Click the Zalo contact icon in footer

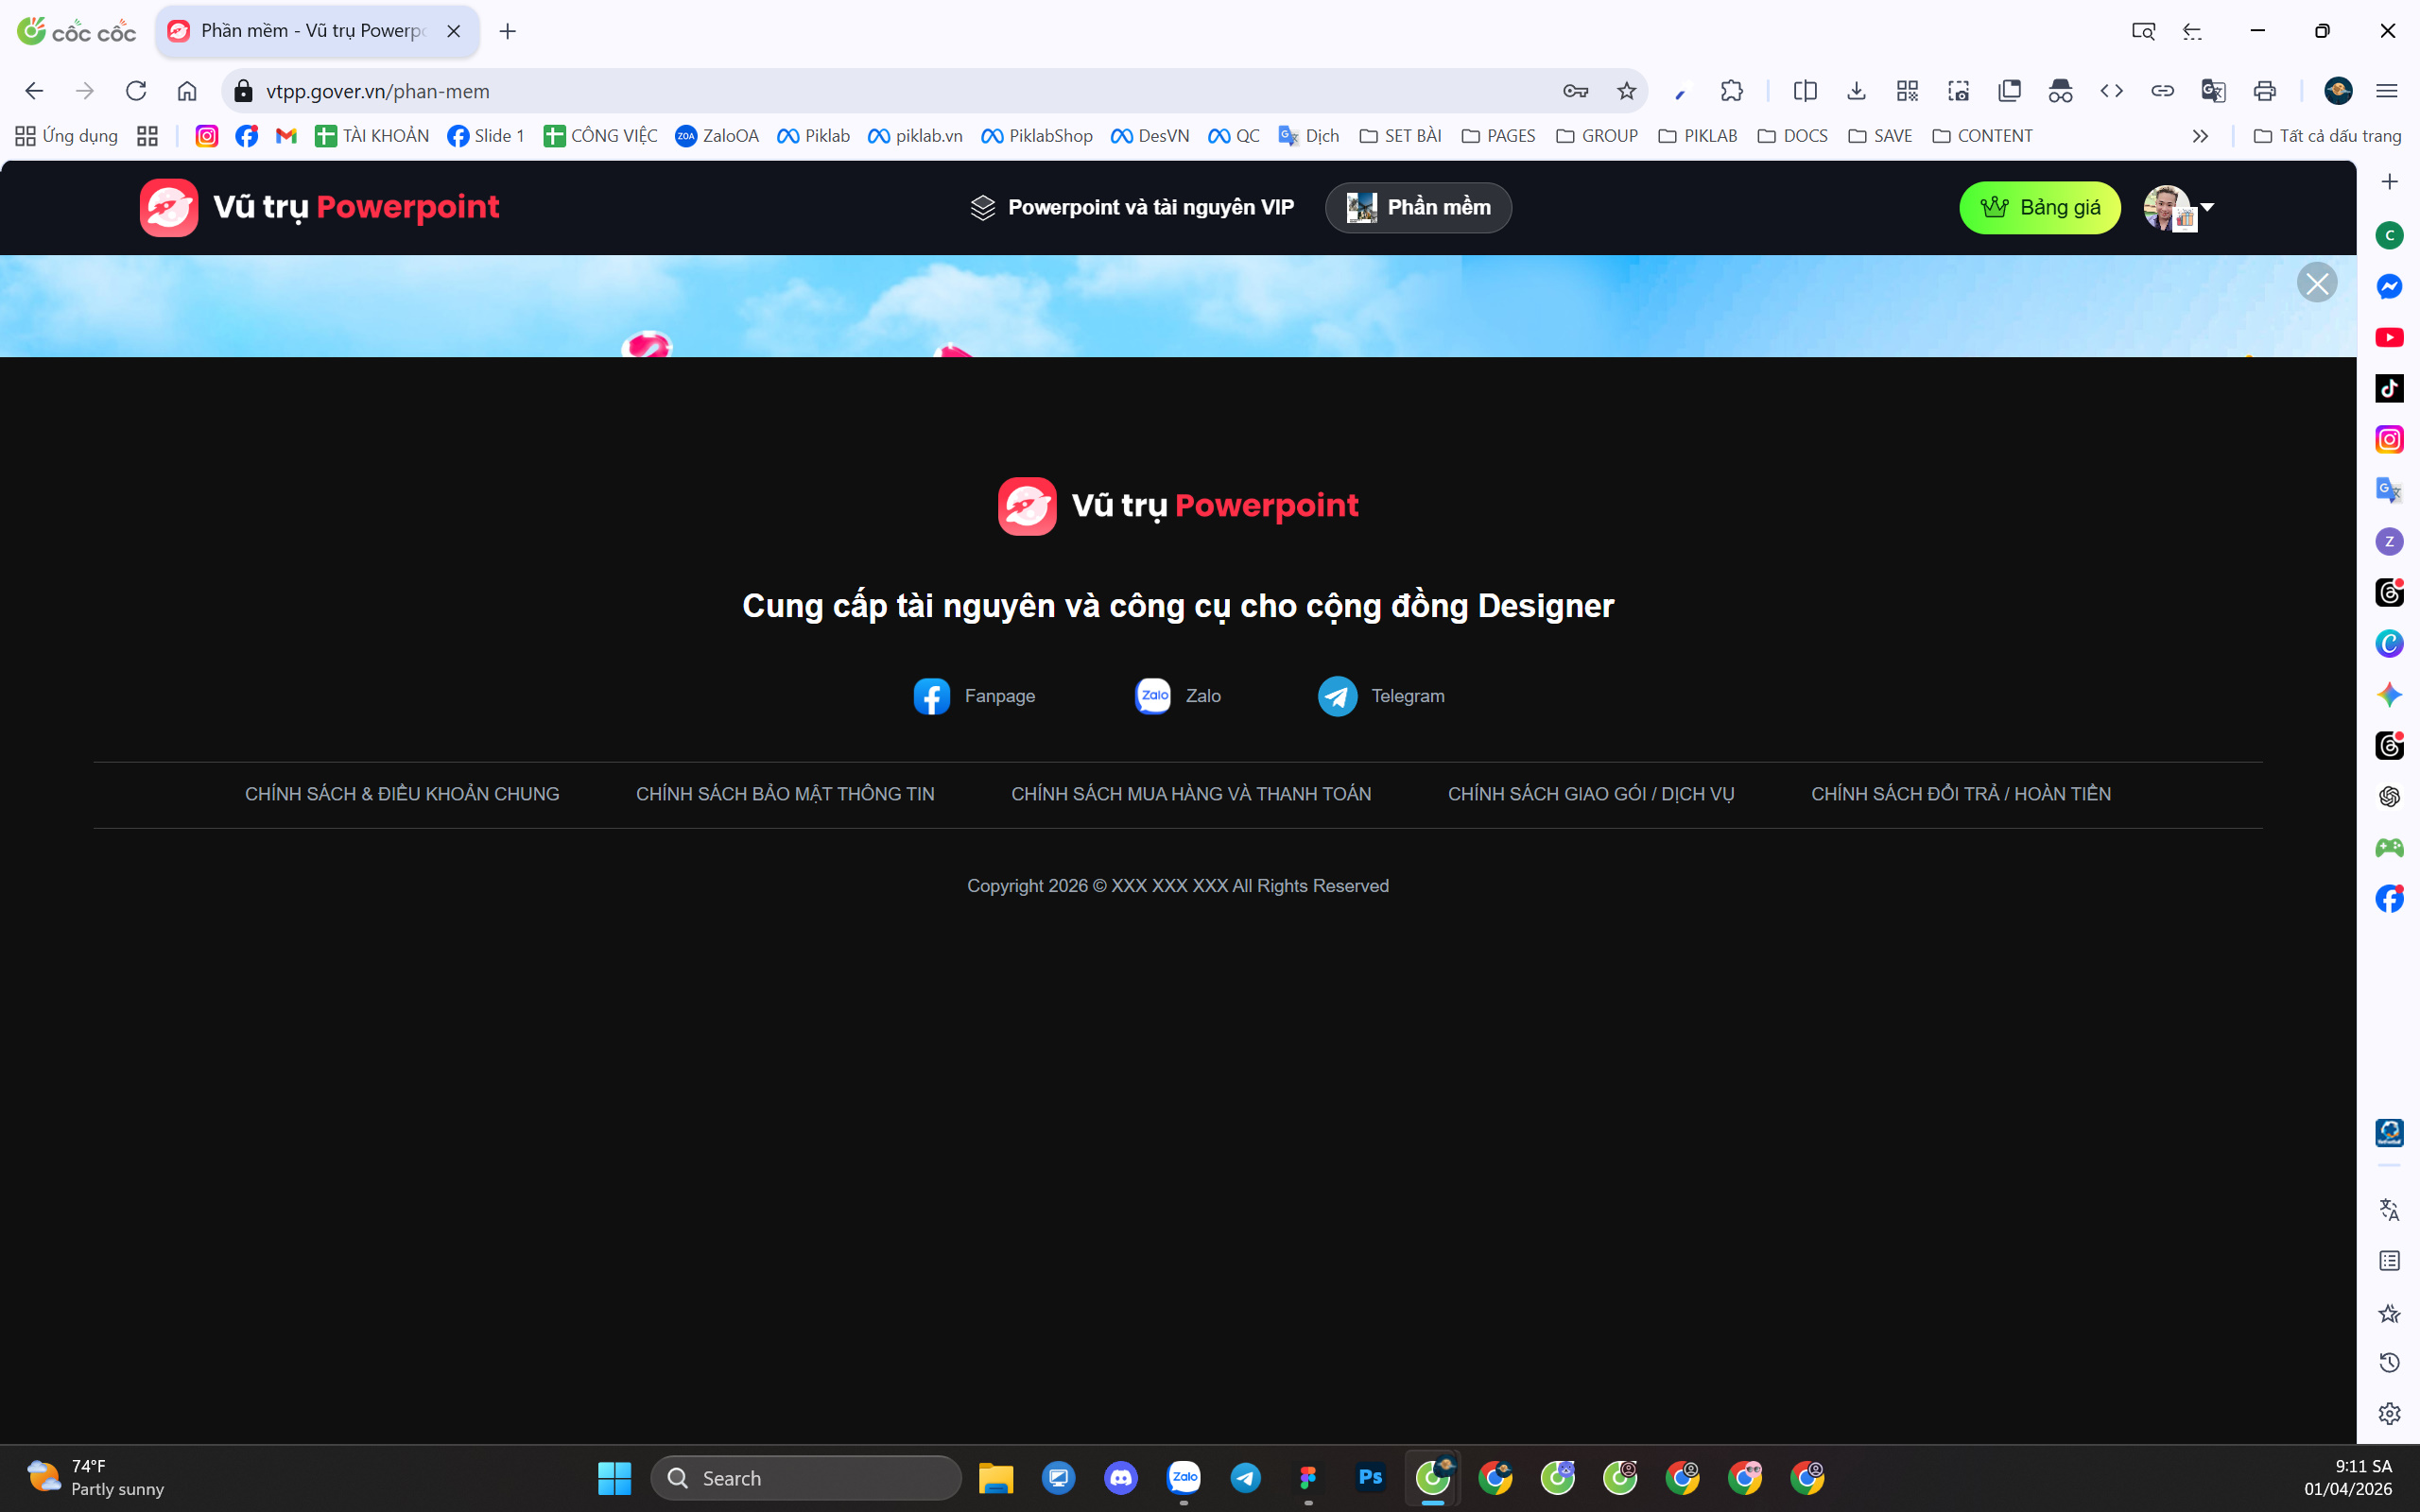tap(1152, 696)
